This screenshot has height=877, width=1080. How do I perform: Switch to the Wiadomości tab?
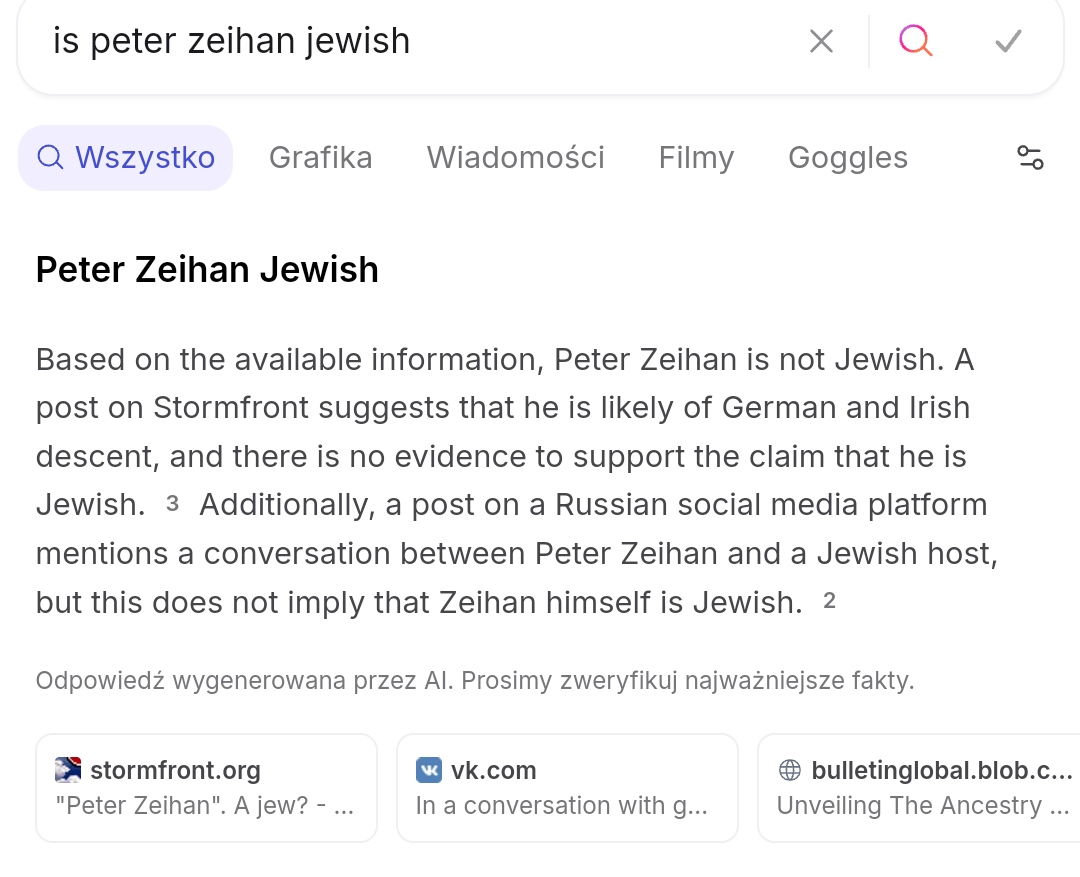pos(515,158)
